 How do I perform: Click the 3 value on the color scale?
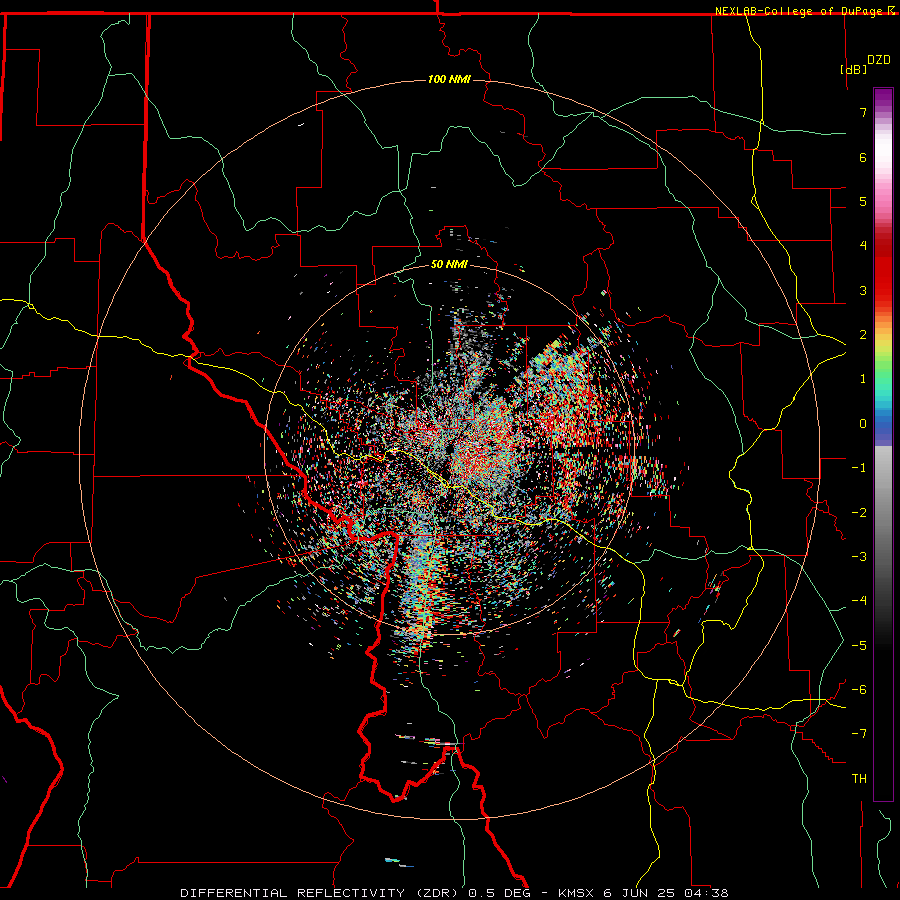tap(863, 290)
